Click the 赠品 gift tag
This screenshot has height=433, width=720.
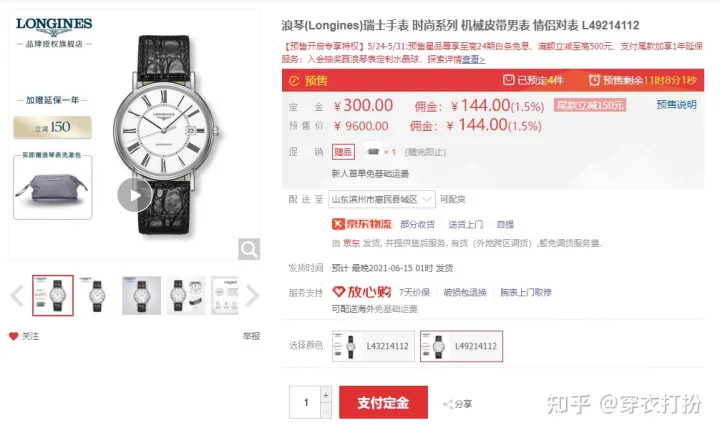(343, 152)
